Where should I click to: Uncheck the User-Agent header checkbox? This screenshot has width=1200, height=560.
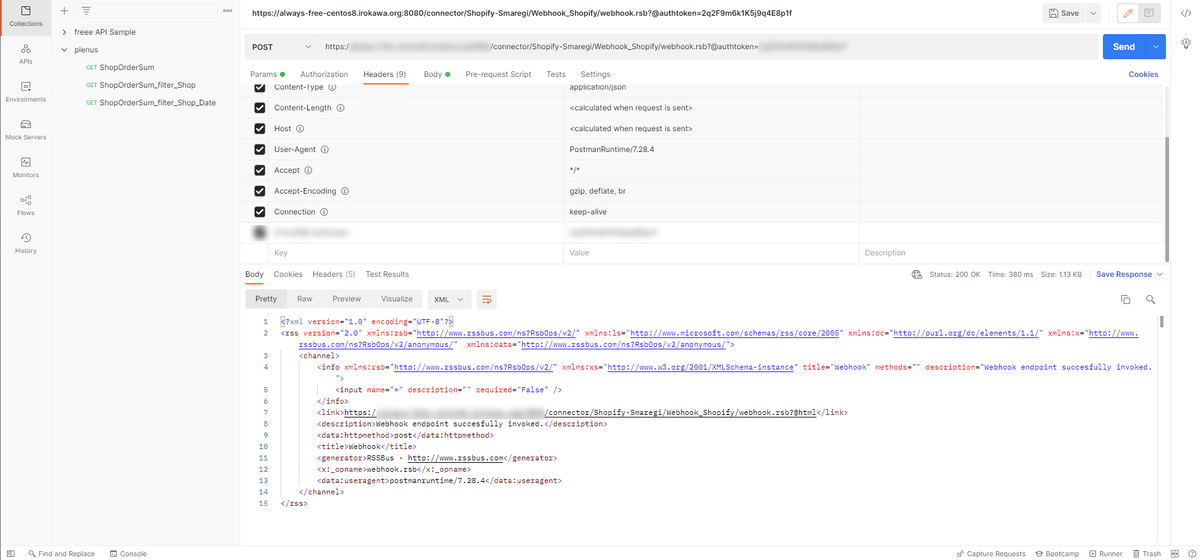click(260, 150)
